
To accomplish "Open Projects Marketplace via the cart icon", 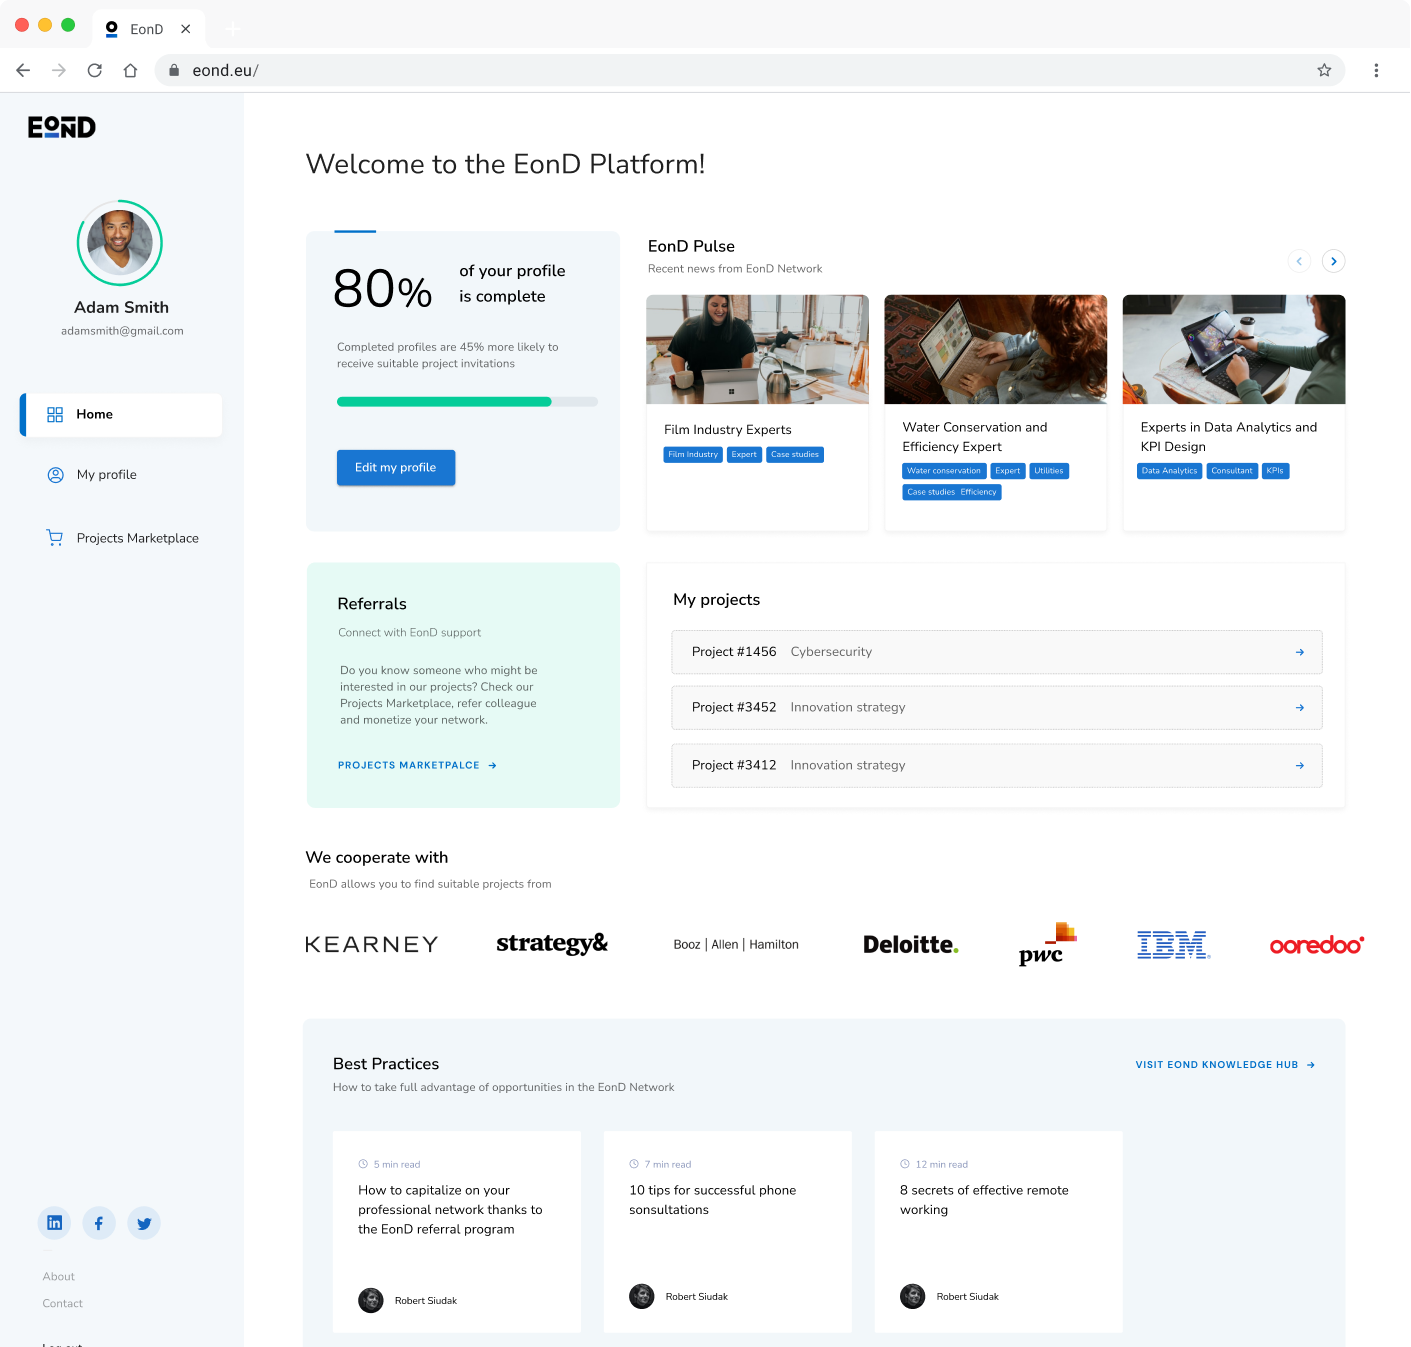I will pos(55,537).
